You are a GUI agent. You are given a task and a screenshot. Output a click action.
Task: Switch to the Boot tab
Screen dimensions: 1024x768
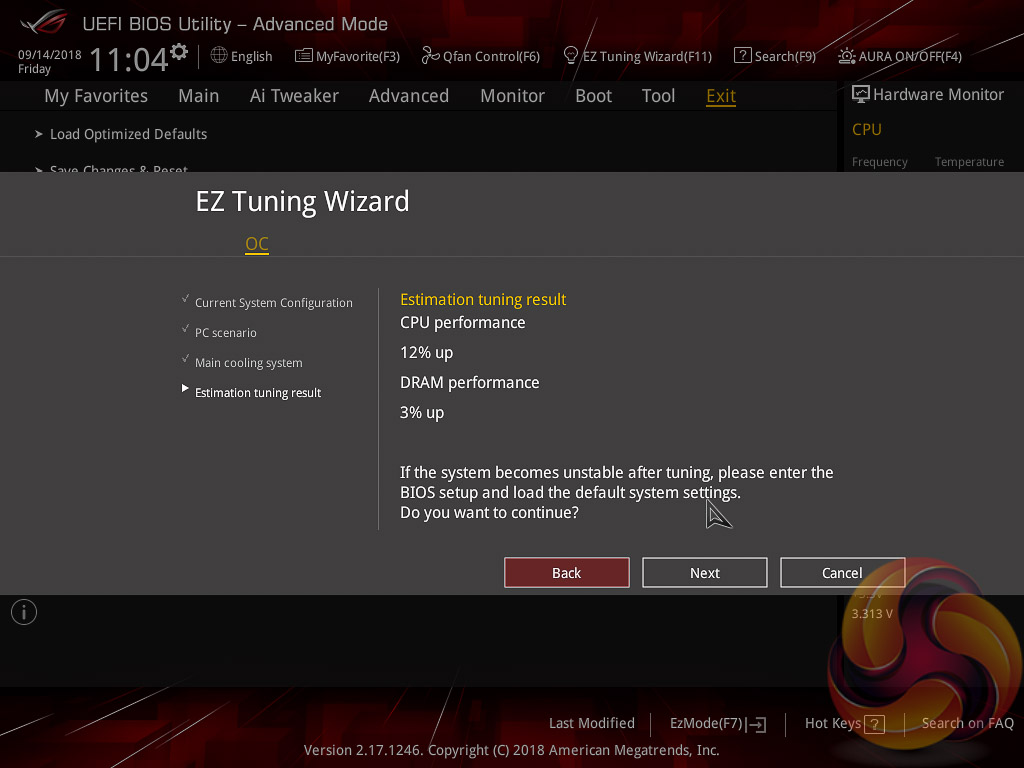[594, 96]
